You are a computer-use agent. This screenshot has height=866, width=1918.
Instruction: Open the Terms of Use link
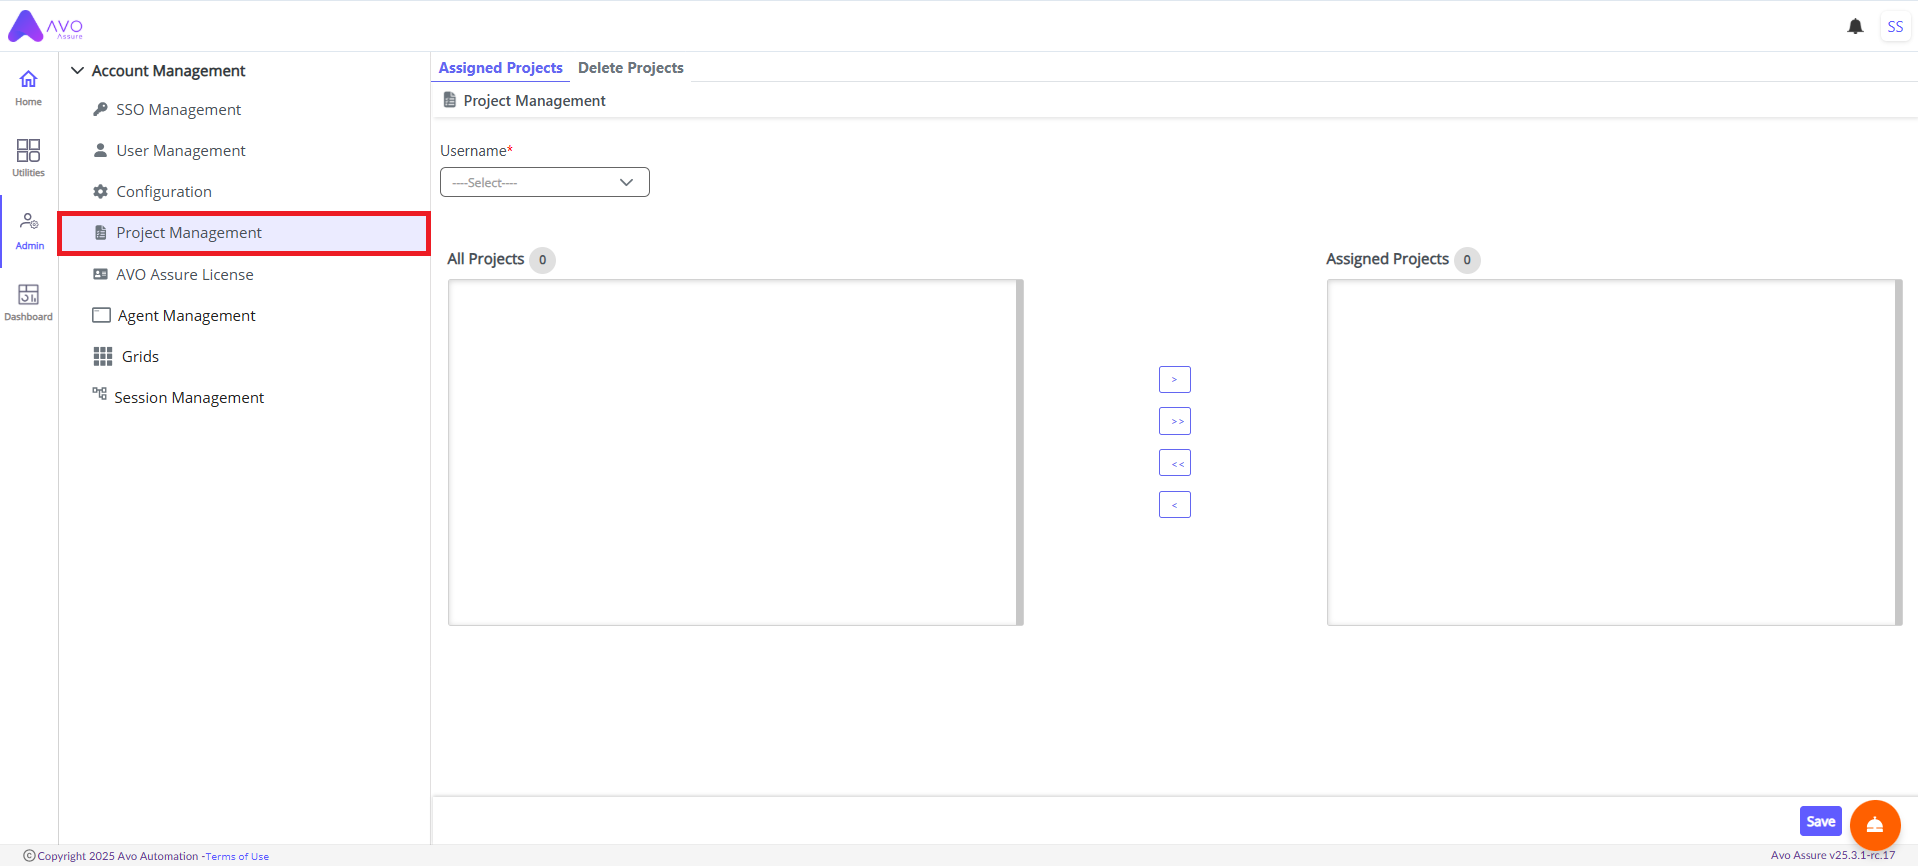pyautogui.click(x=237, y=856)
